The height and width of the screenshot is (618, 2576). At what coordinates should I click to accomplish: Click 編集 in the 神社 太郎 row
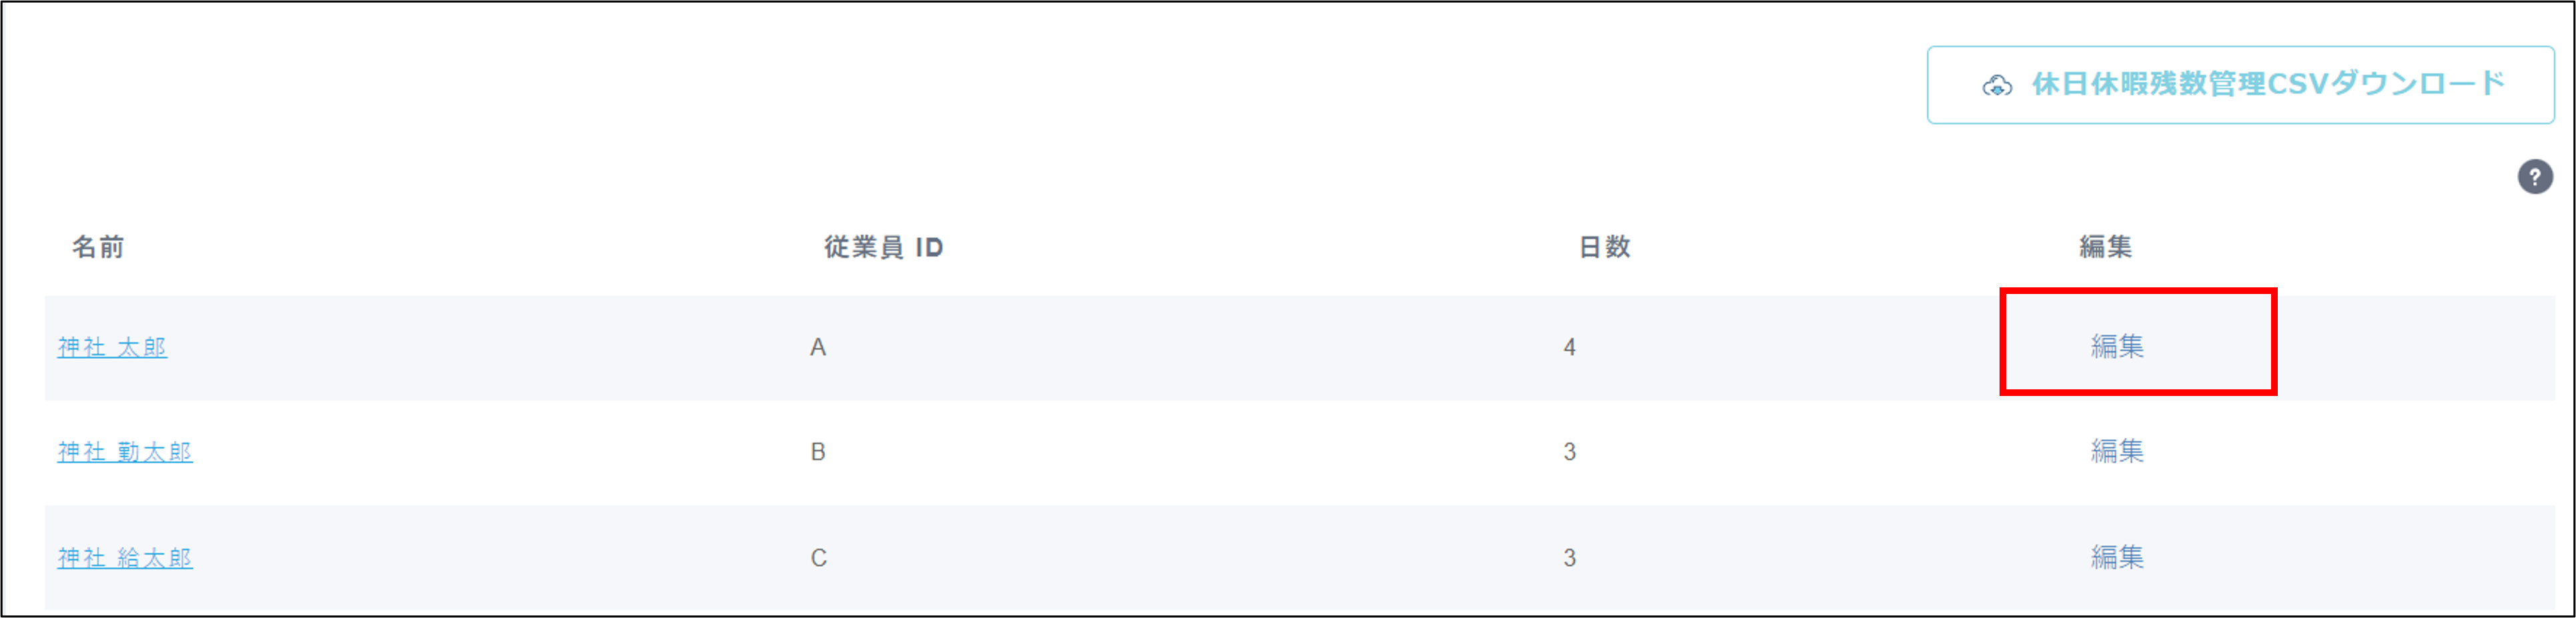2117,346
